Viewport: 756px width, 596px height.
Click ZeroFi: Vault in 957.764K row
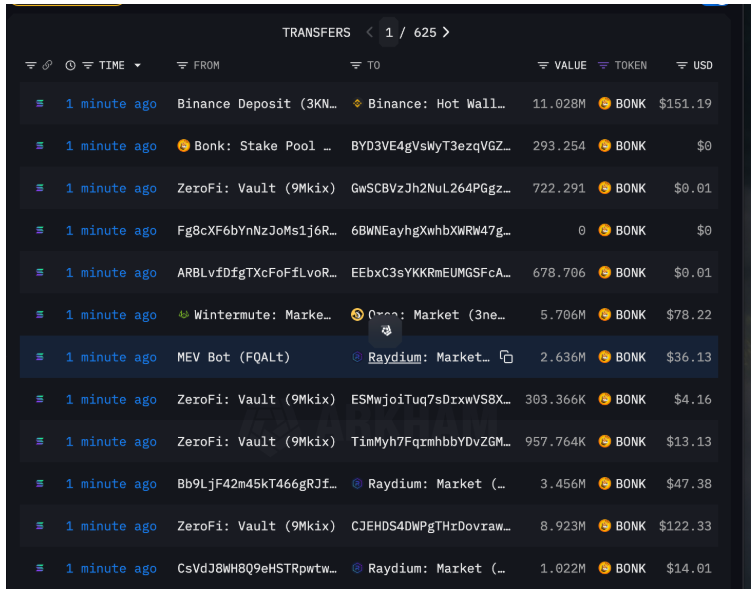pyautogui.click(x=256, y=442)
